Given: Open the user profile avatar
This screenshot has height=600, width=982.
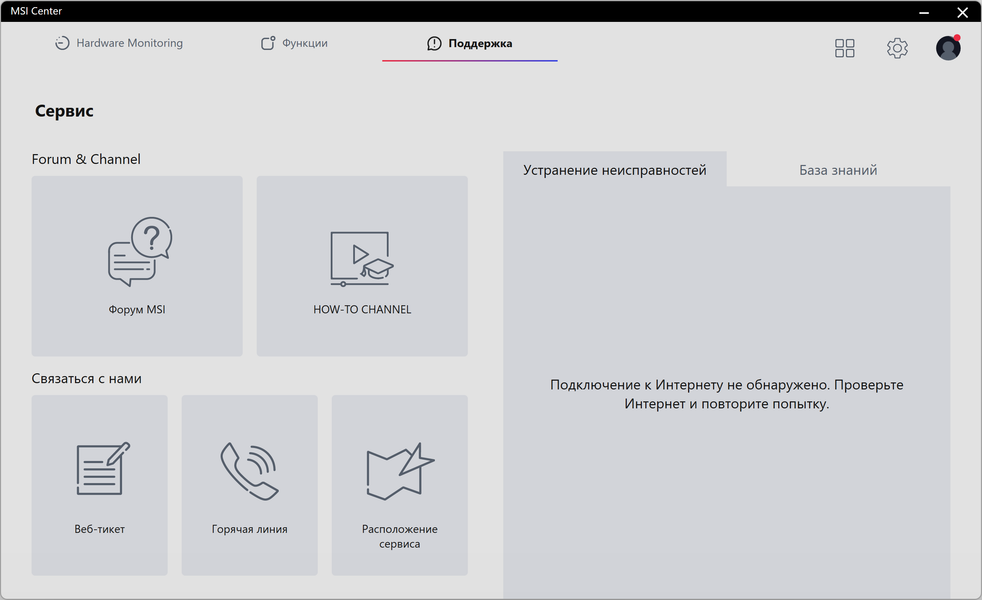Looking at the screenshot, I should tap(948, 48).
